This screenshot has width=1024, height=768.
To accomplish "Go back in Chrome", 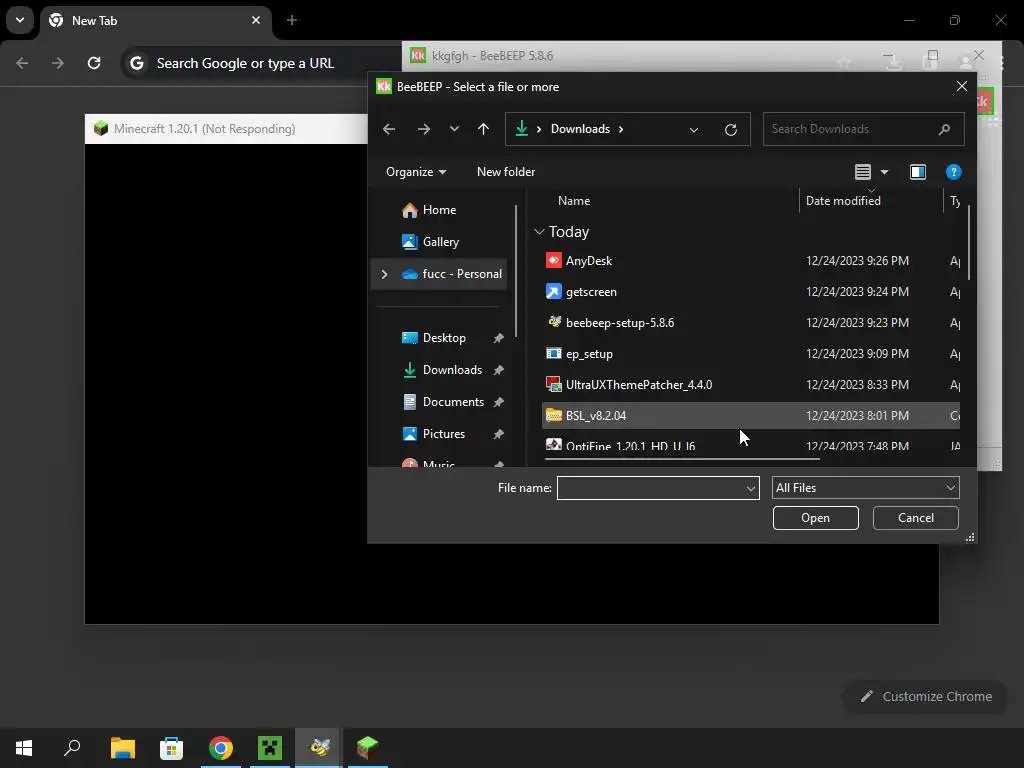I will point(22,63).
